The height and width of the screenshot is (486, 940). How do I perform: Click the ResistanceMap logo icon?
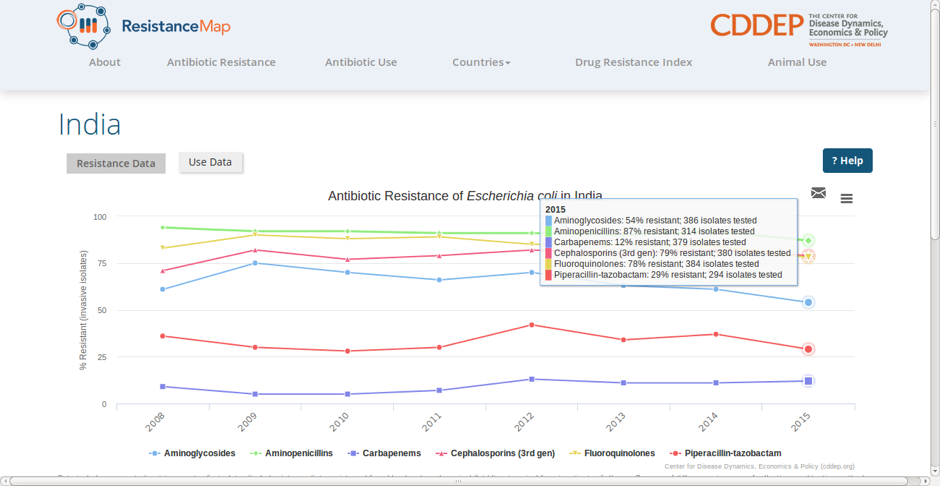pyautogui.click(x=81, y=26)
